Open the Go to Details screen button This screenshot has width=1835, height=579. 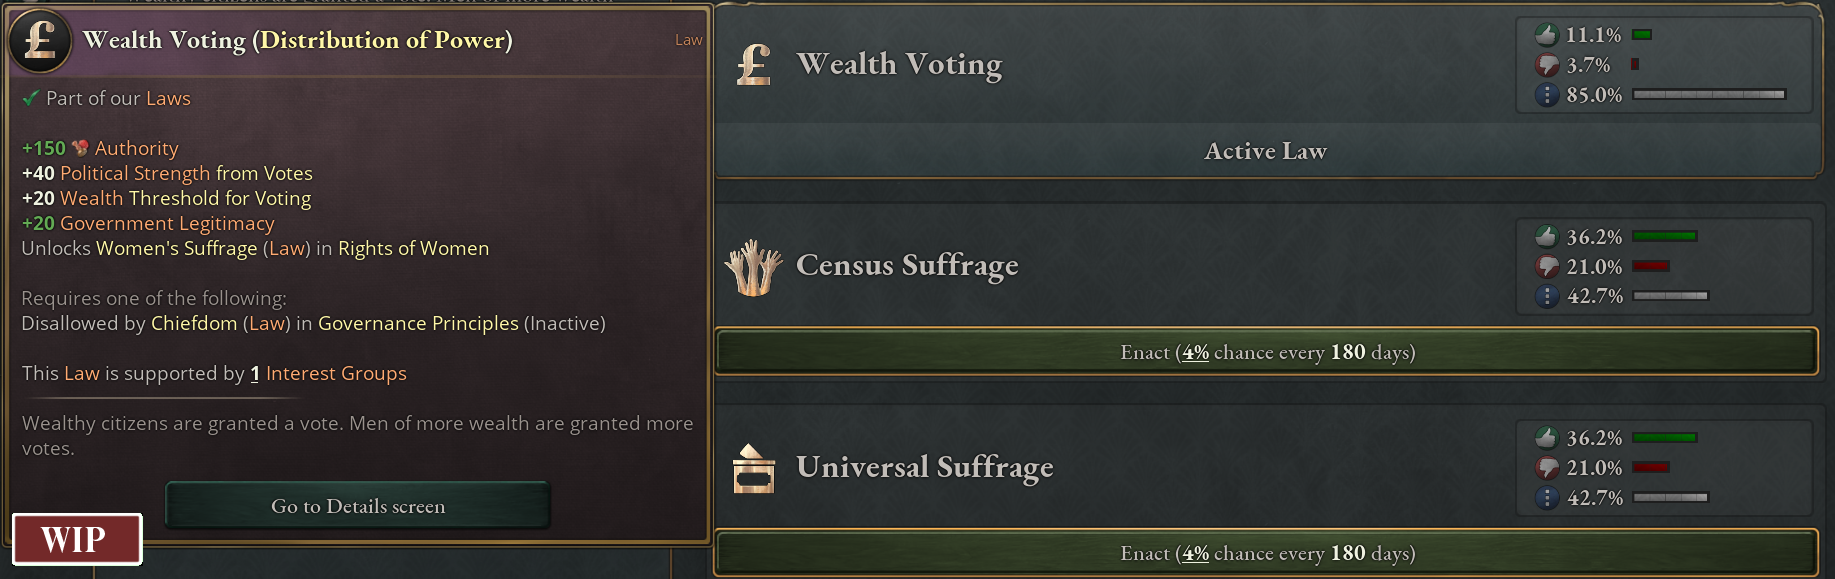358,506
